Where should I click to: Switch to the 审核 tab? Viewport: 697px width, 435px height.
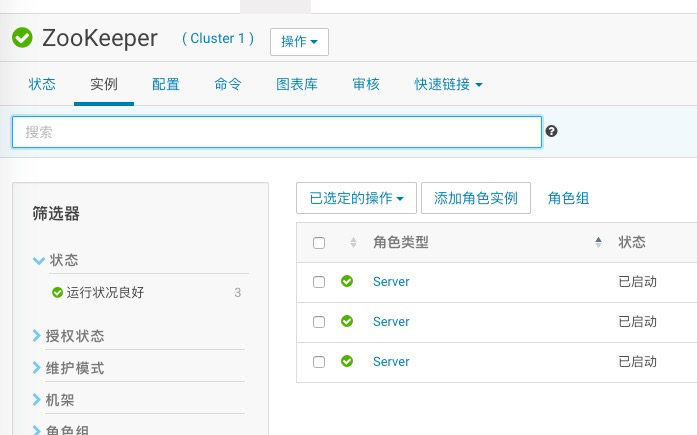366,84
